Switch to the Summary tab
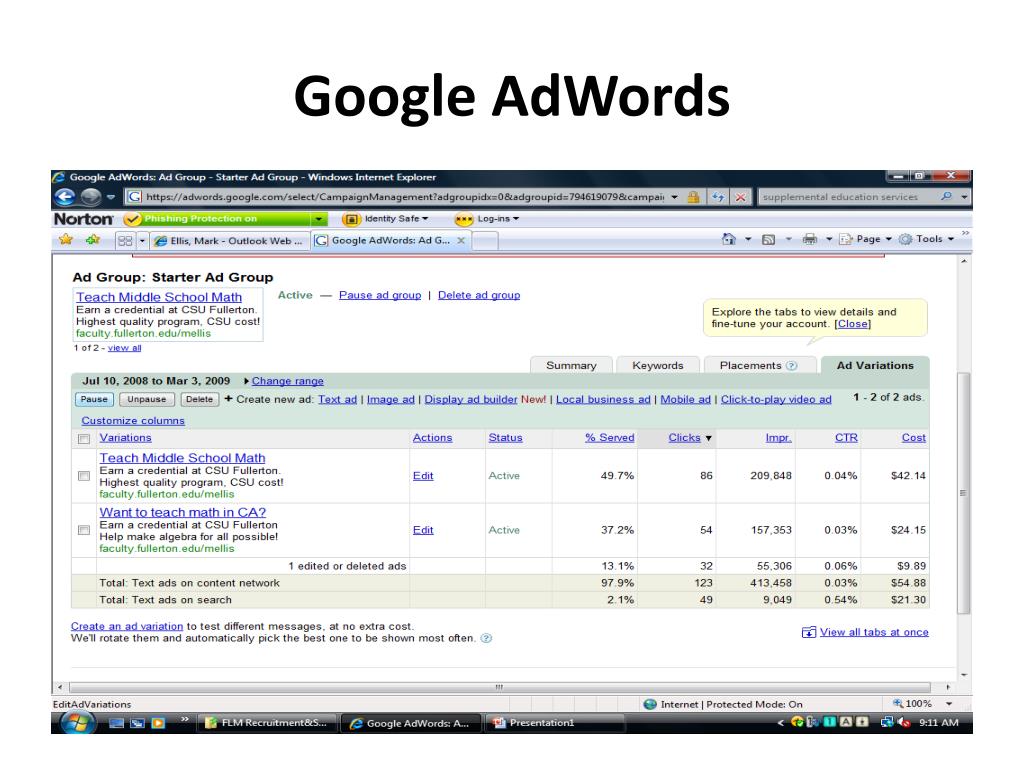The height and width of the screenshot is (768, 1024). click(x=571, y=366)
